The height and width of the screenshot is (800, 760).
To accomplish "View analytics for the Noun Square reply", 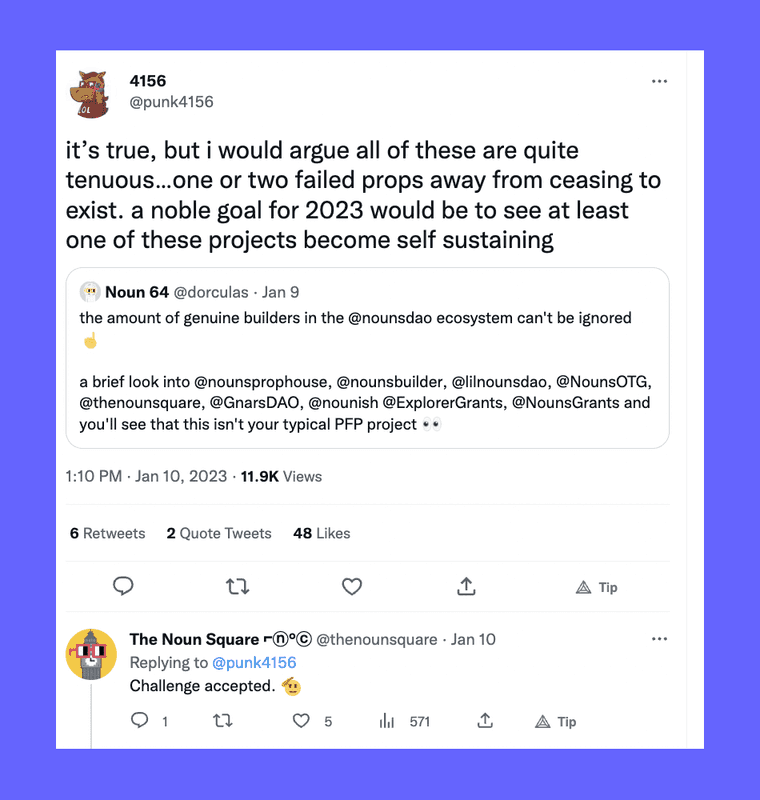I will pos(387,720).
